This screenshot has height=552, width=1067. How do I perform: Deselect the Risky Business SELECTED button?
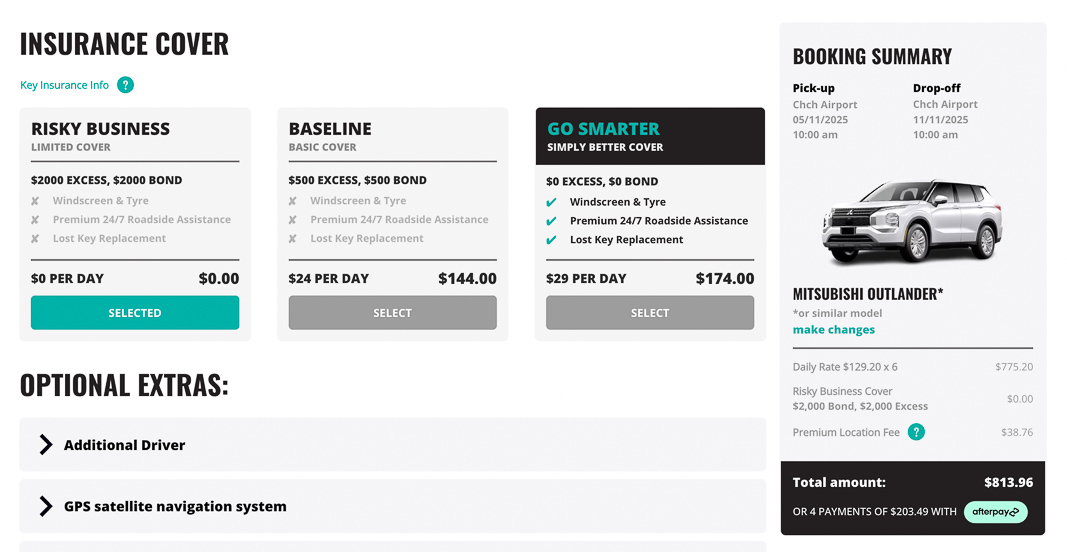[135, 312]
